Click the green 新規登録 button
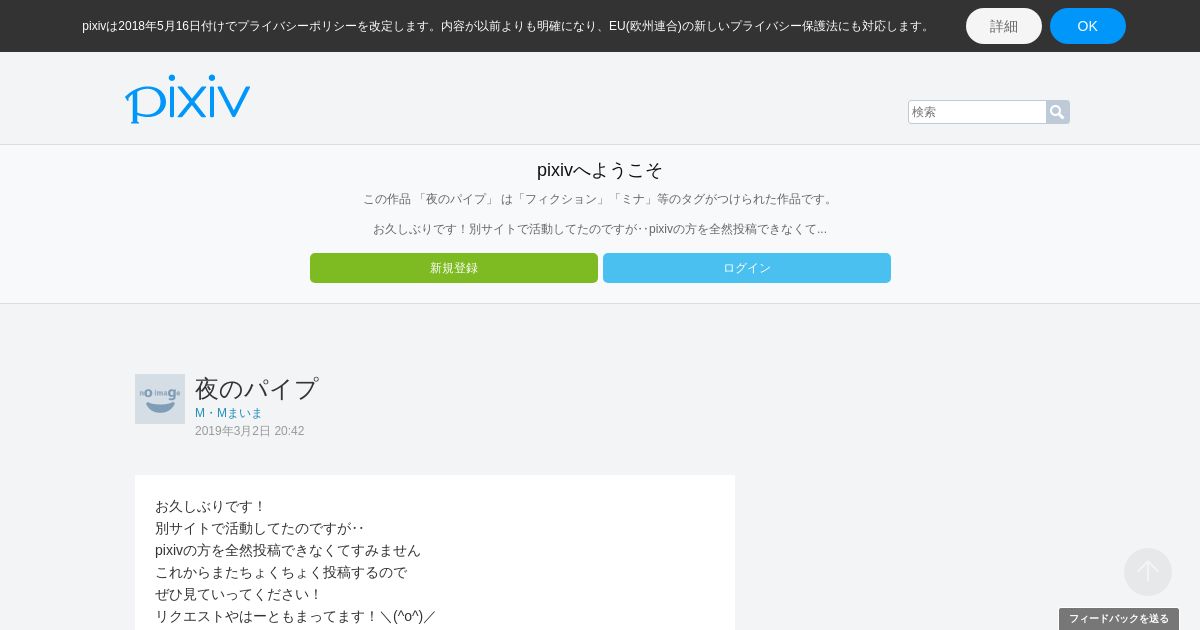 [454, 268]
